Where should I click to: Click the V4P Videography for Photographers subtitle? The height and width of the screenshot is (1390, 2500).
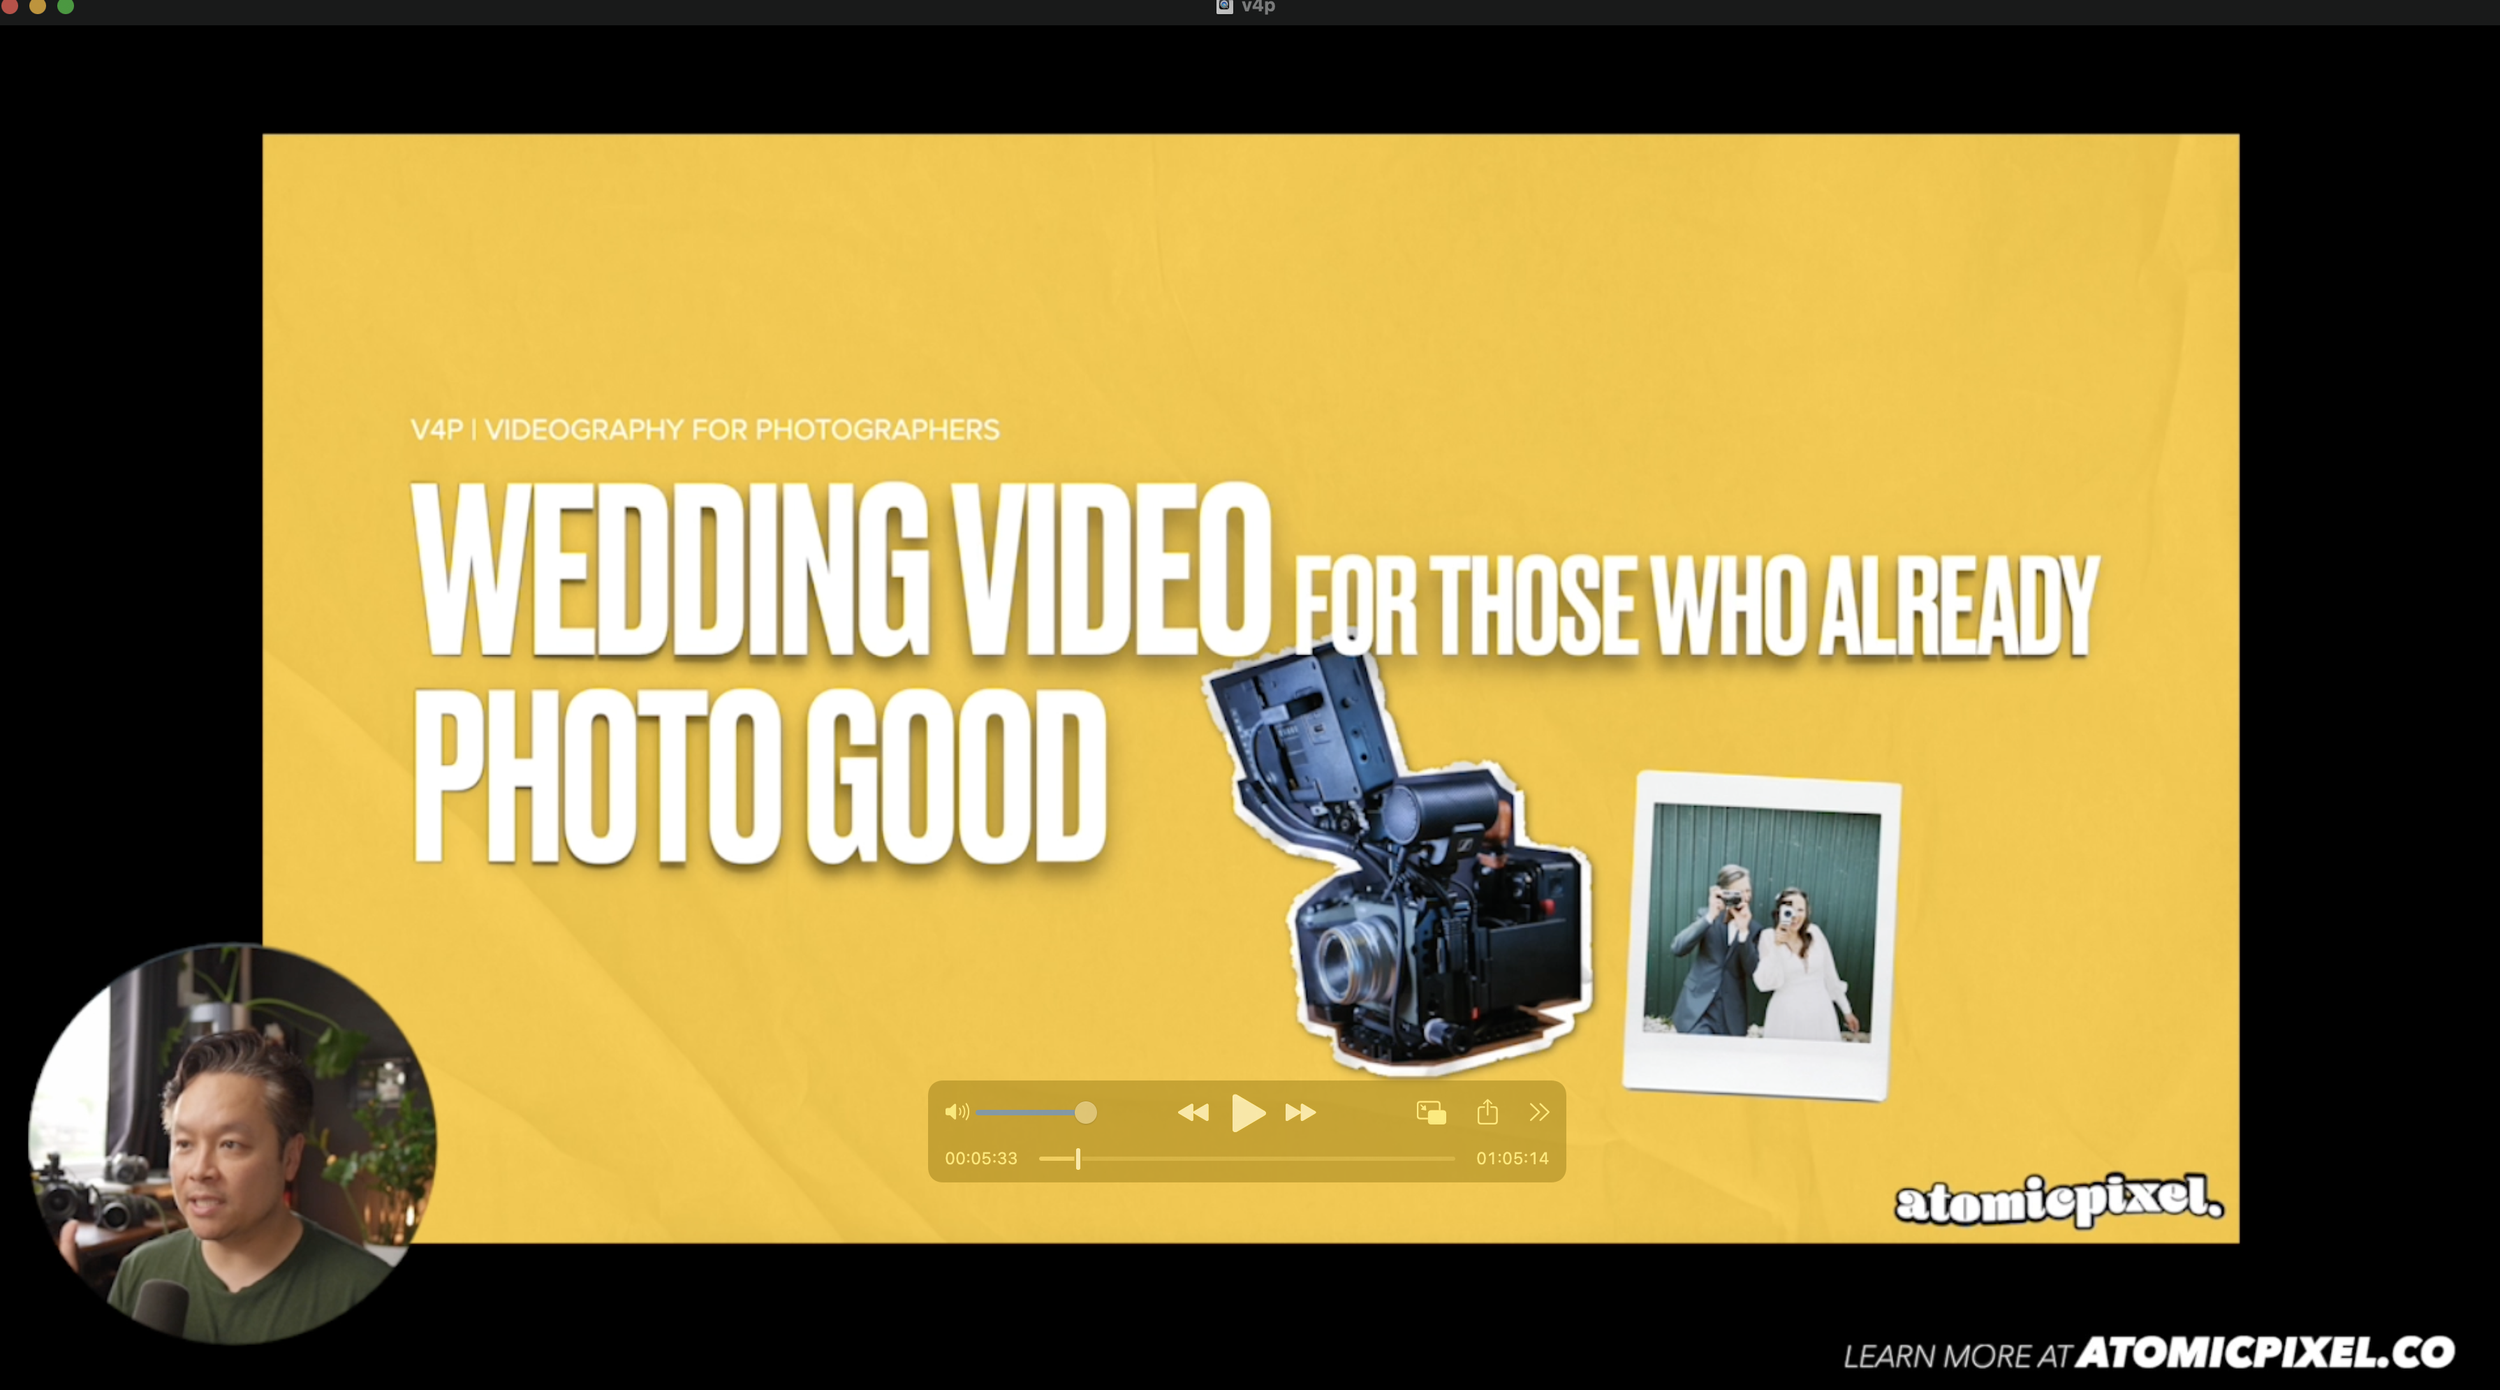click(705, 429)
